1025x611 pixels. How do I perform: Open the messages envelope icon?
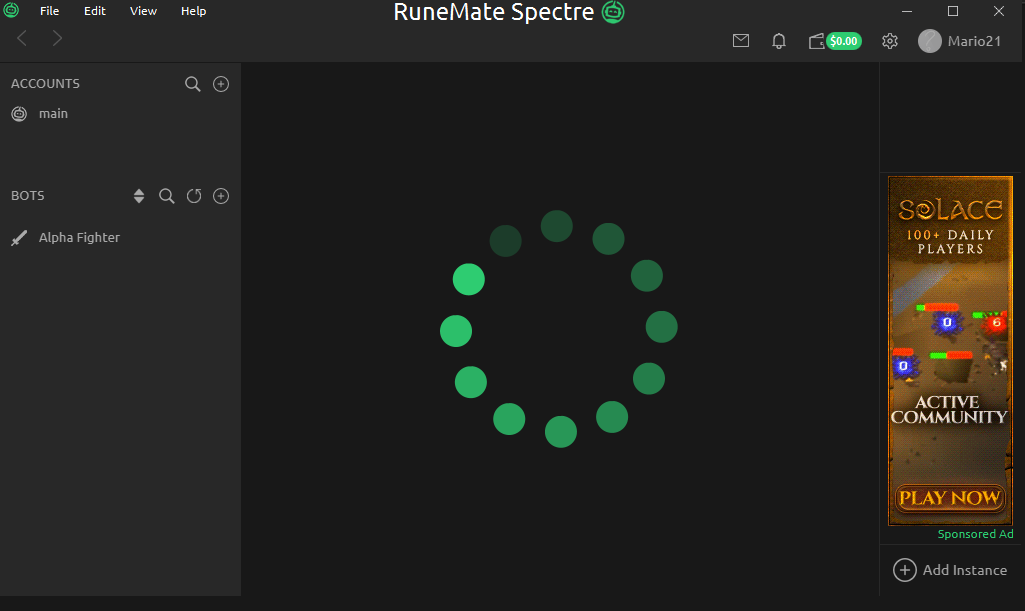(741, 41)
